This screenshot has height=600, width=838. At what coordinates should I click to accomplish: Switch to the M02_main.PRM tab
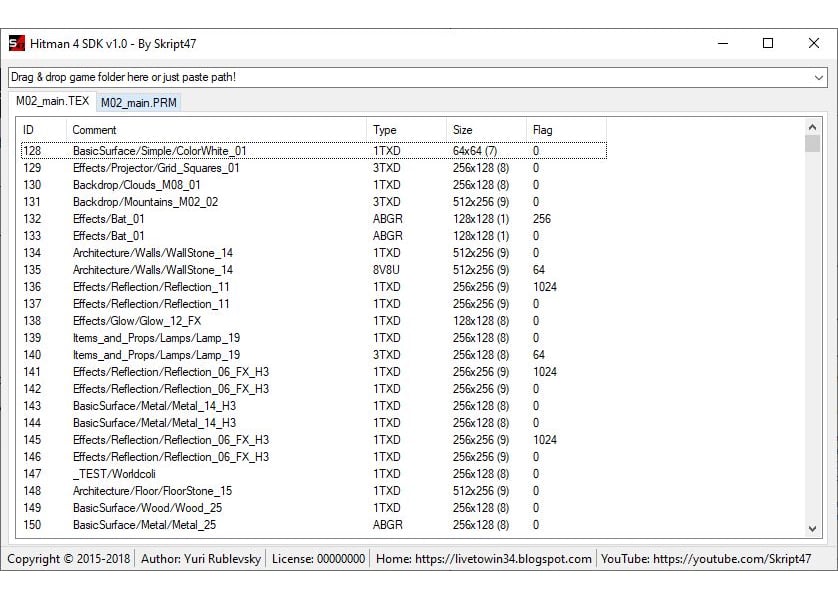point(138,103)
